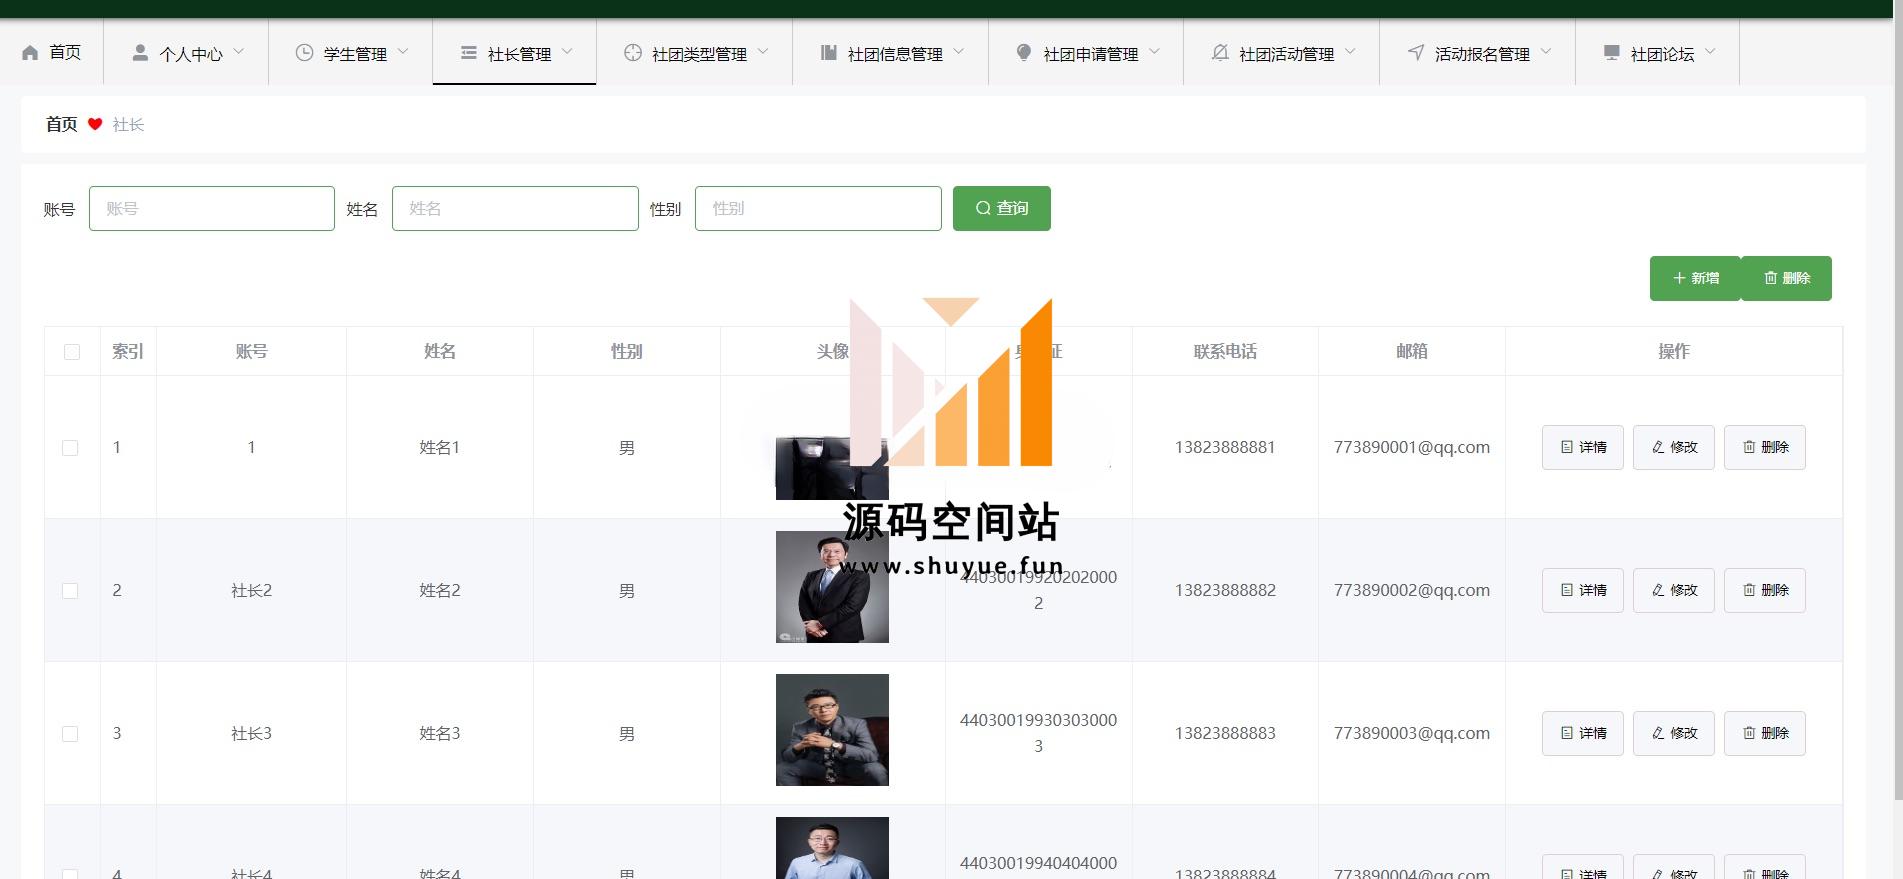Click the avatar photo in 社长2 row
1903x879 pixels.
(x=832, y=587)
